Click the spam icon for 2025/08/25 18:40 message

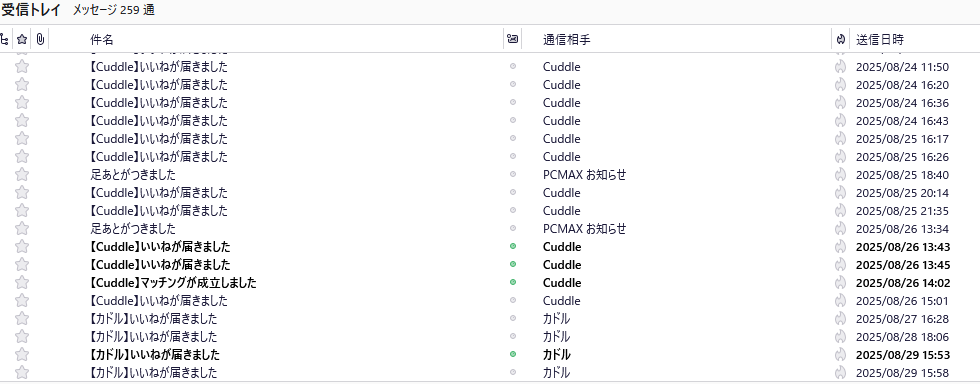click(x=840, y=174)
